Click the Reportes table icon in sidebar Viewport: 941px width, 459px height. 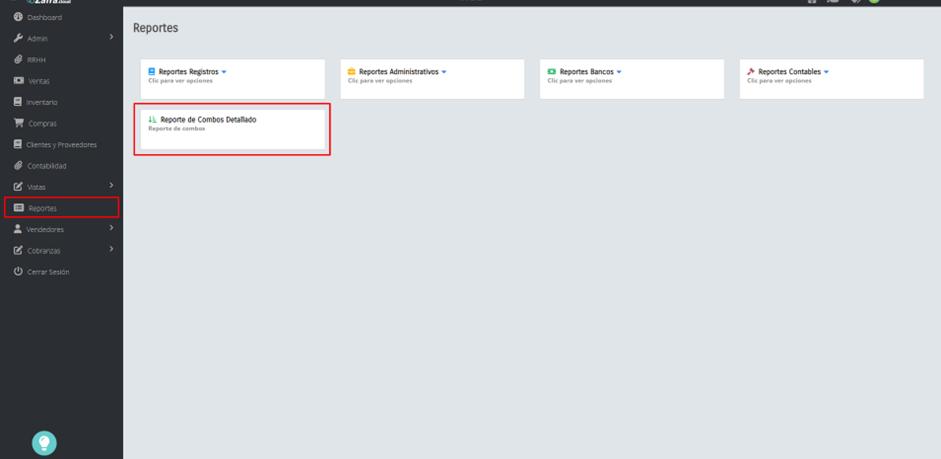(x=19, y=208)
